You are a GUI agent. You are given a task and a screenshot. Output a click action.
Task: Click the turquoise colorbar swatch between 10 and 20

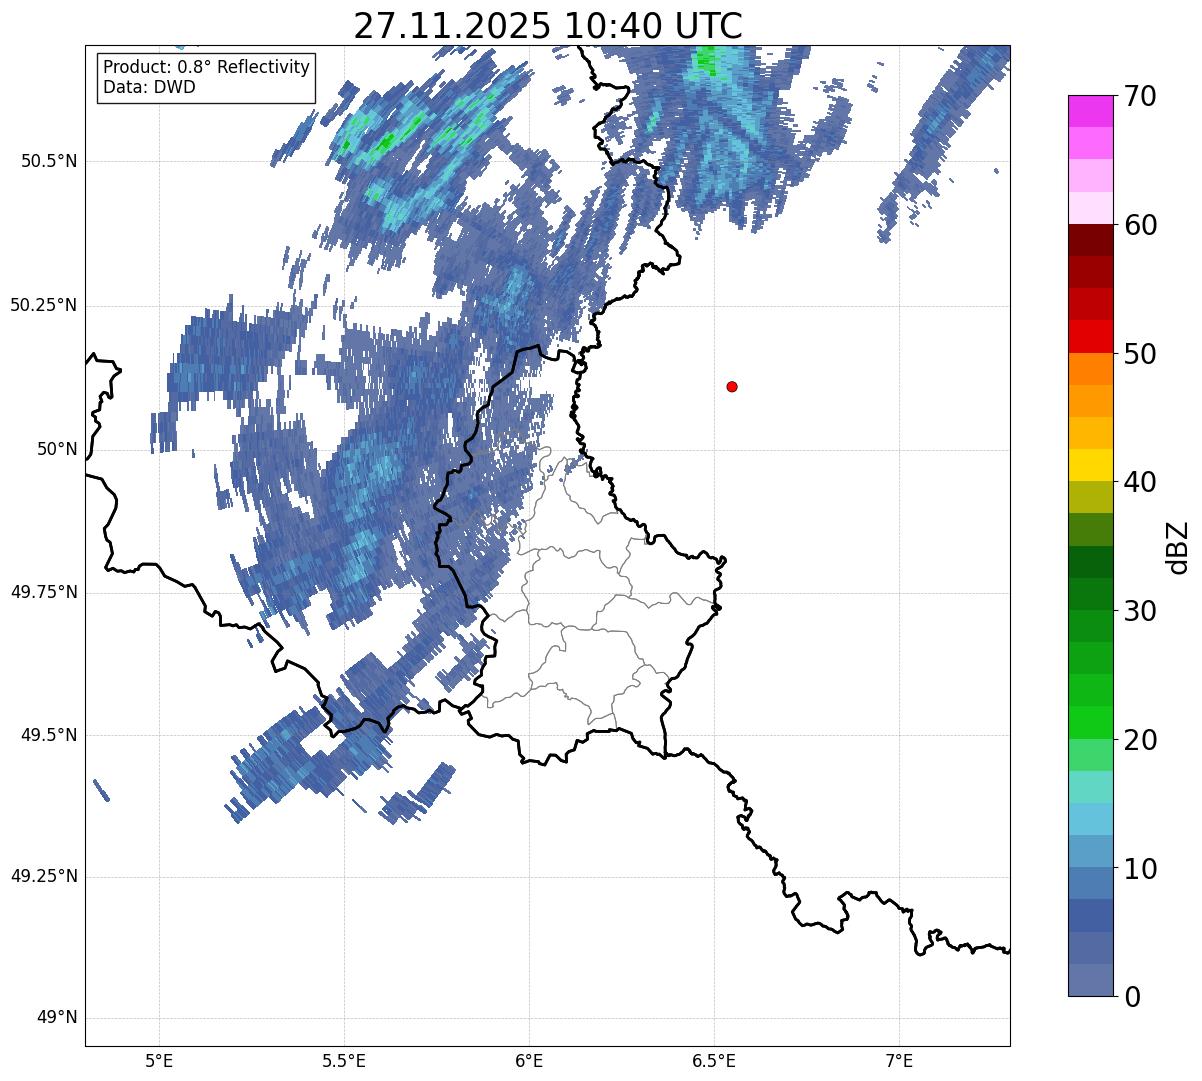click(1091, 787)
